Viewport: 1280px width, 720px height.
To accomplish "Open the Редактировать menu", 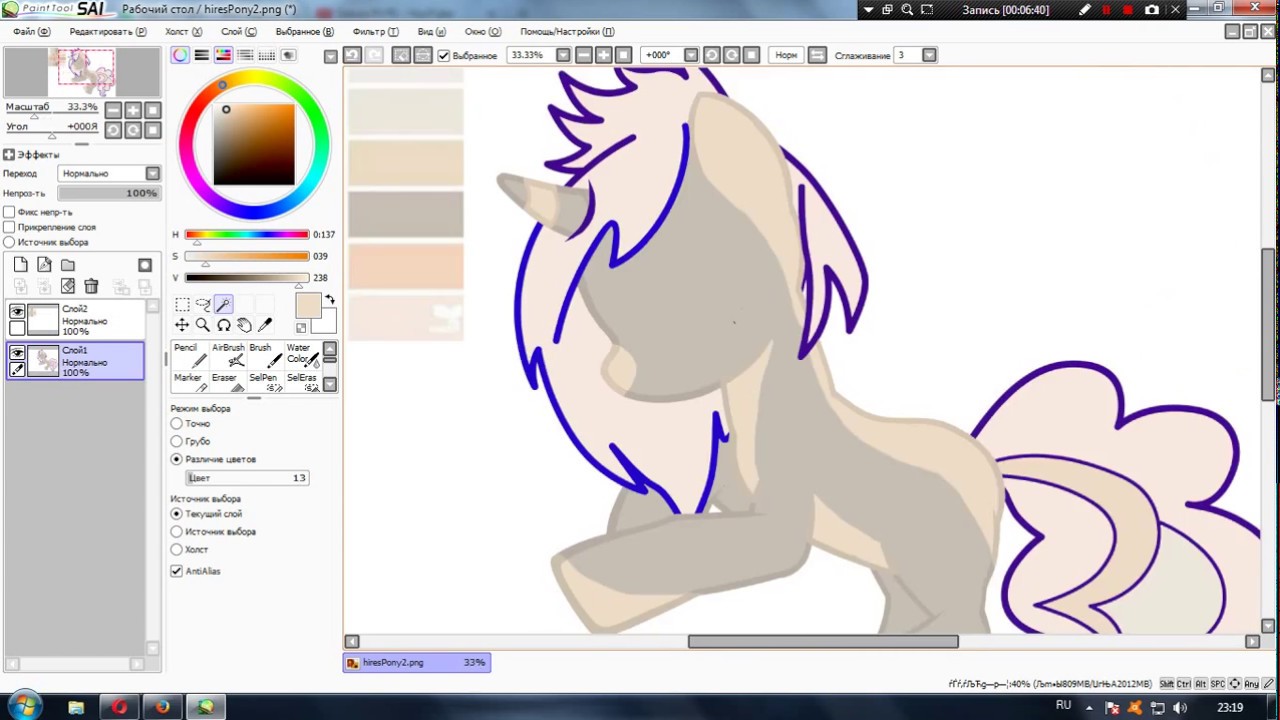I will tap(107, 32).
